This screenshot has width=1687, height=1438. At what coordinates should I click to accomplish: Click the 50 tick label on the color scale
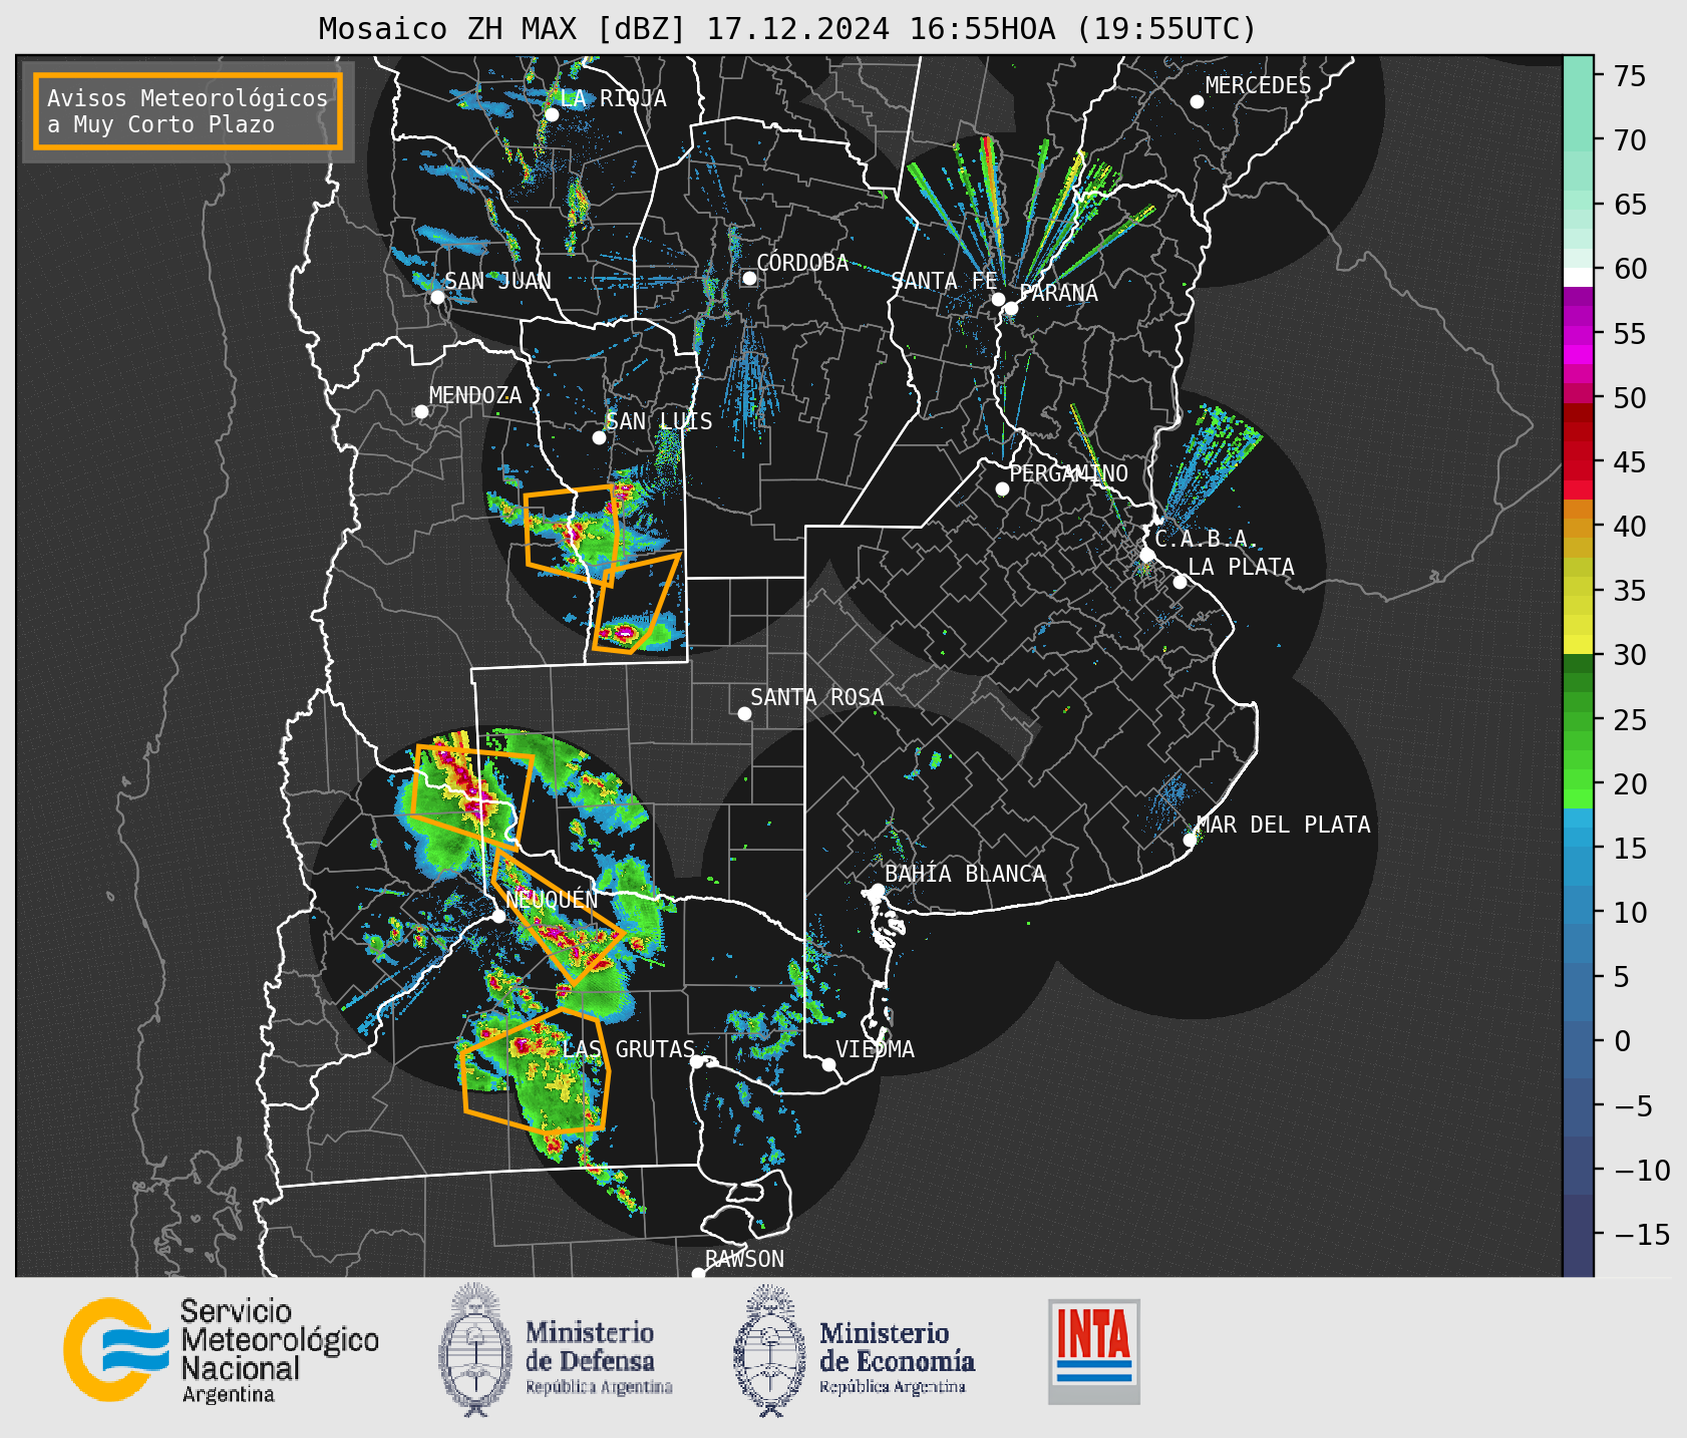tap(1628, 398)
